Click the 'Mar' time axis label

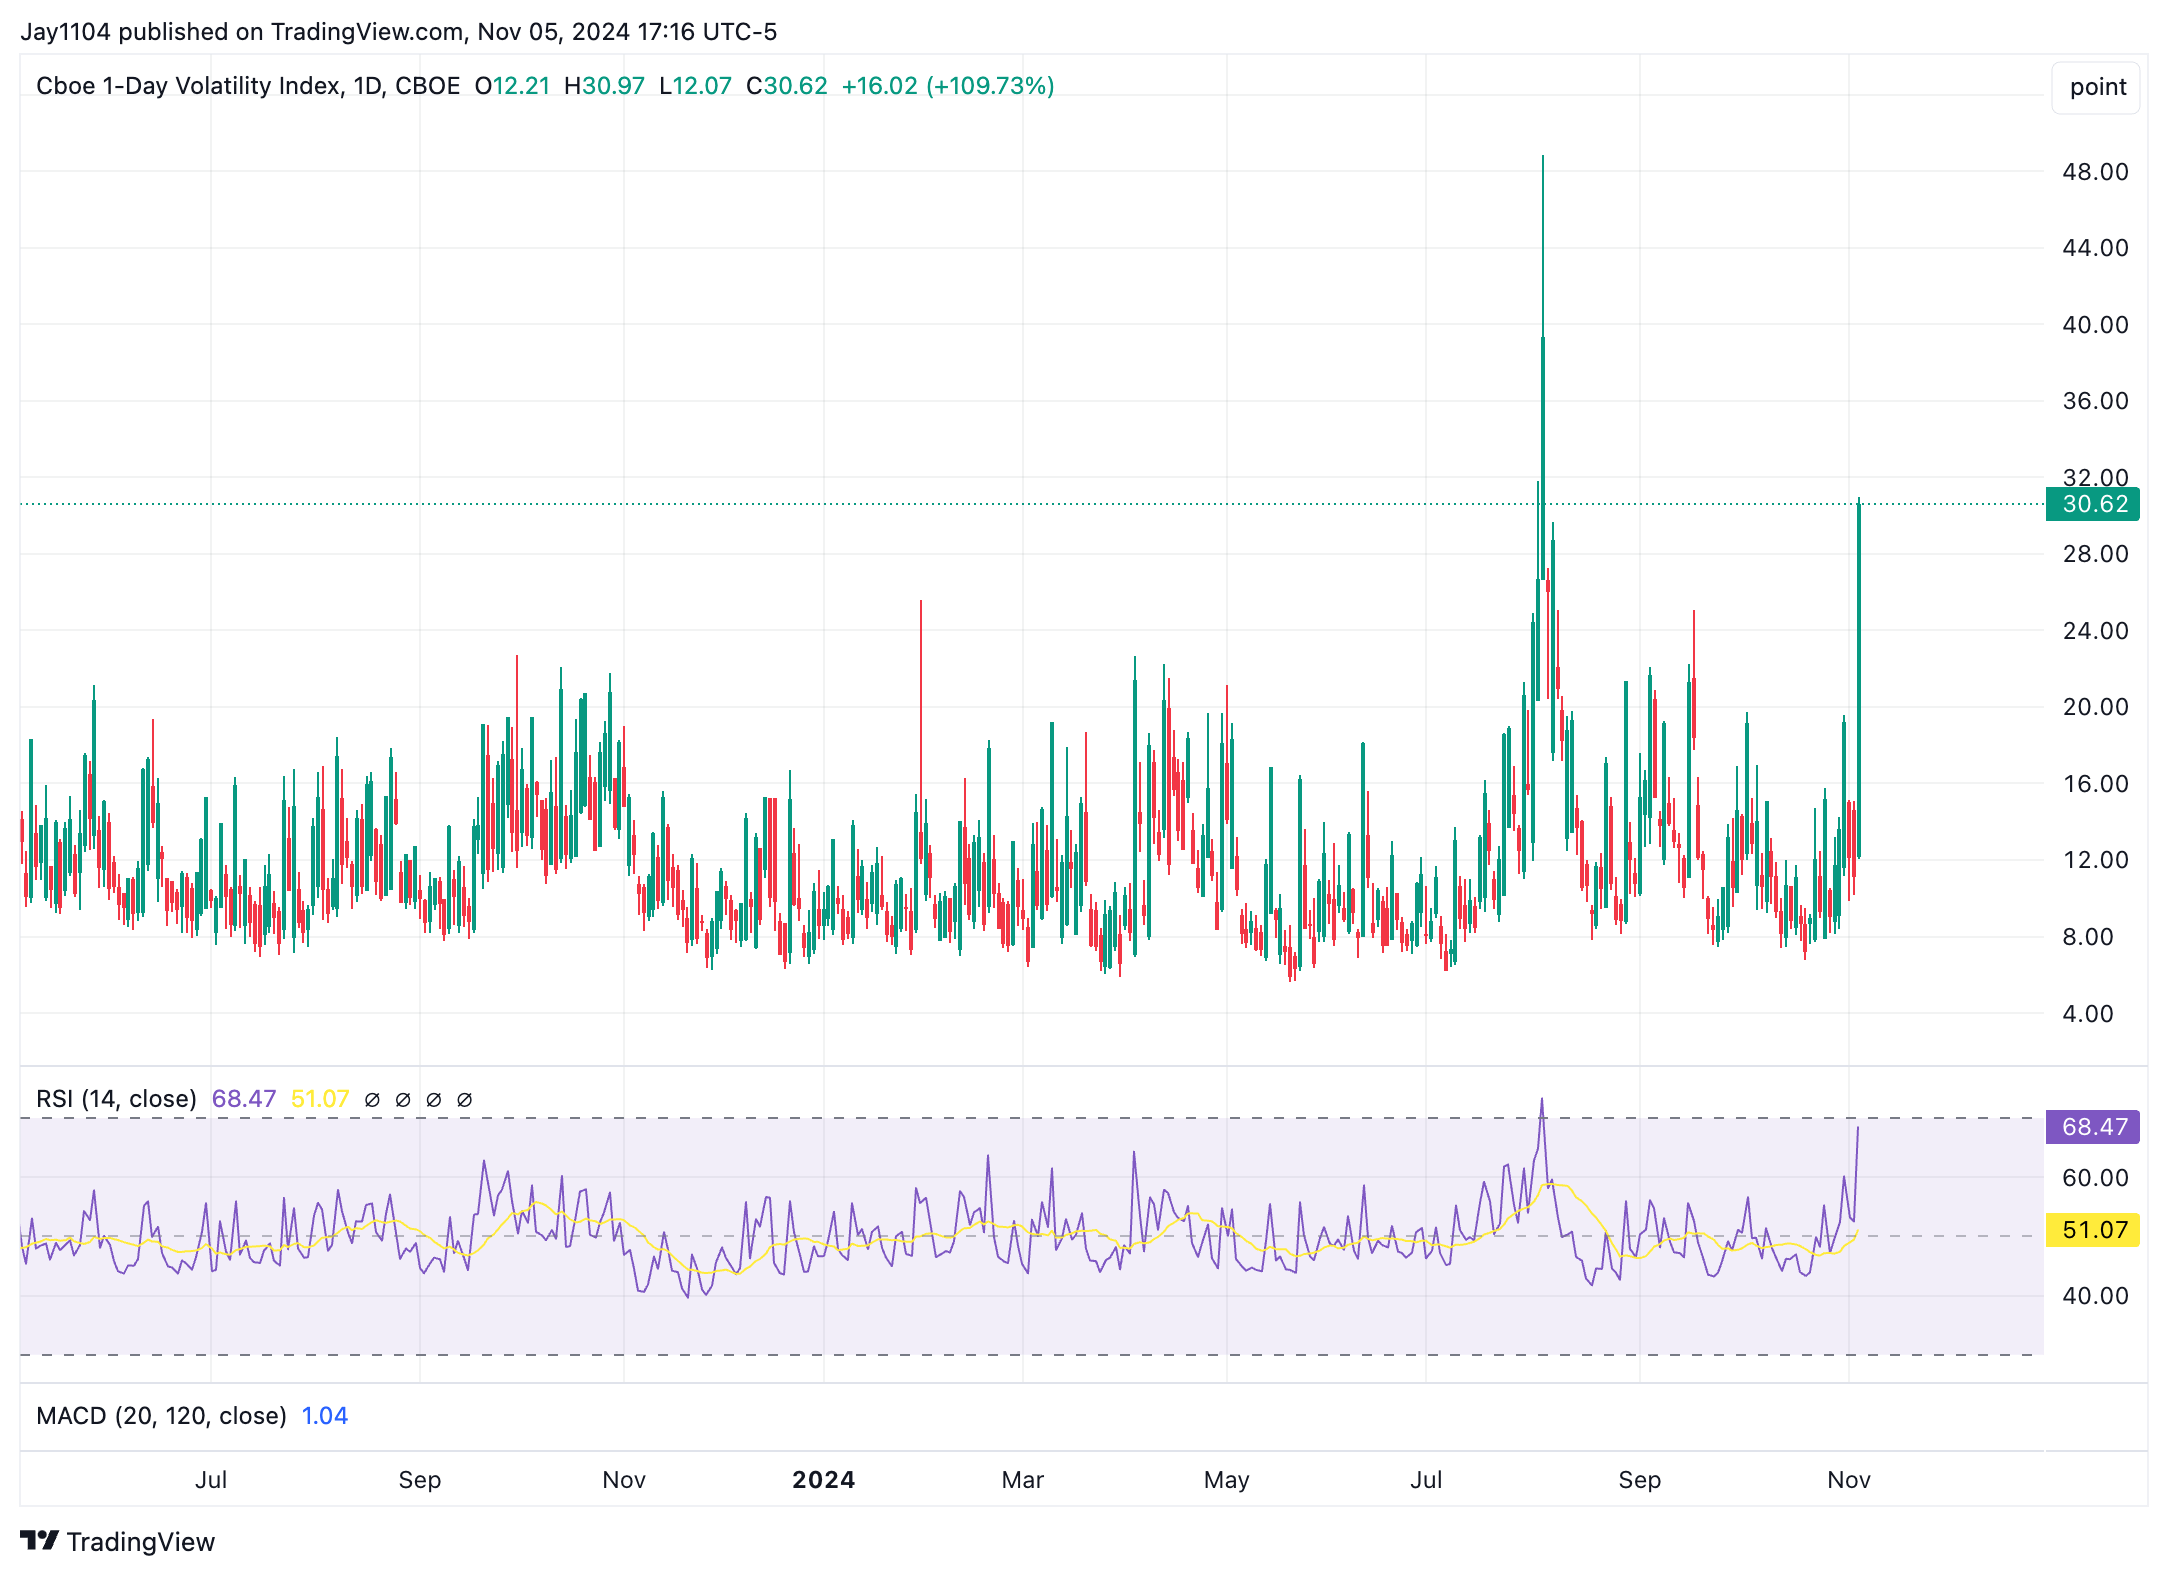(1023, 1480)
